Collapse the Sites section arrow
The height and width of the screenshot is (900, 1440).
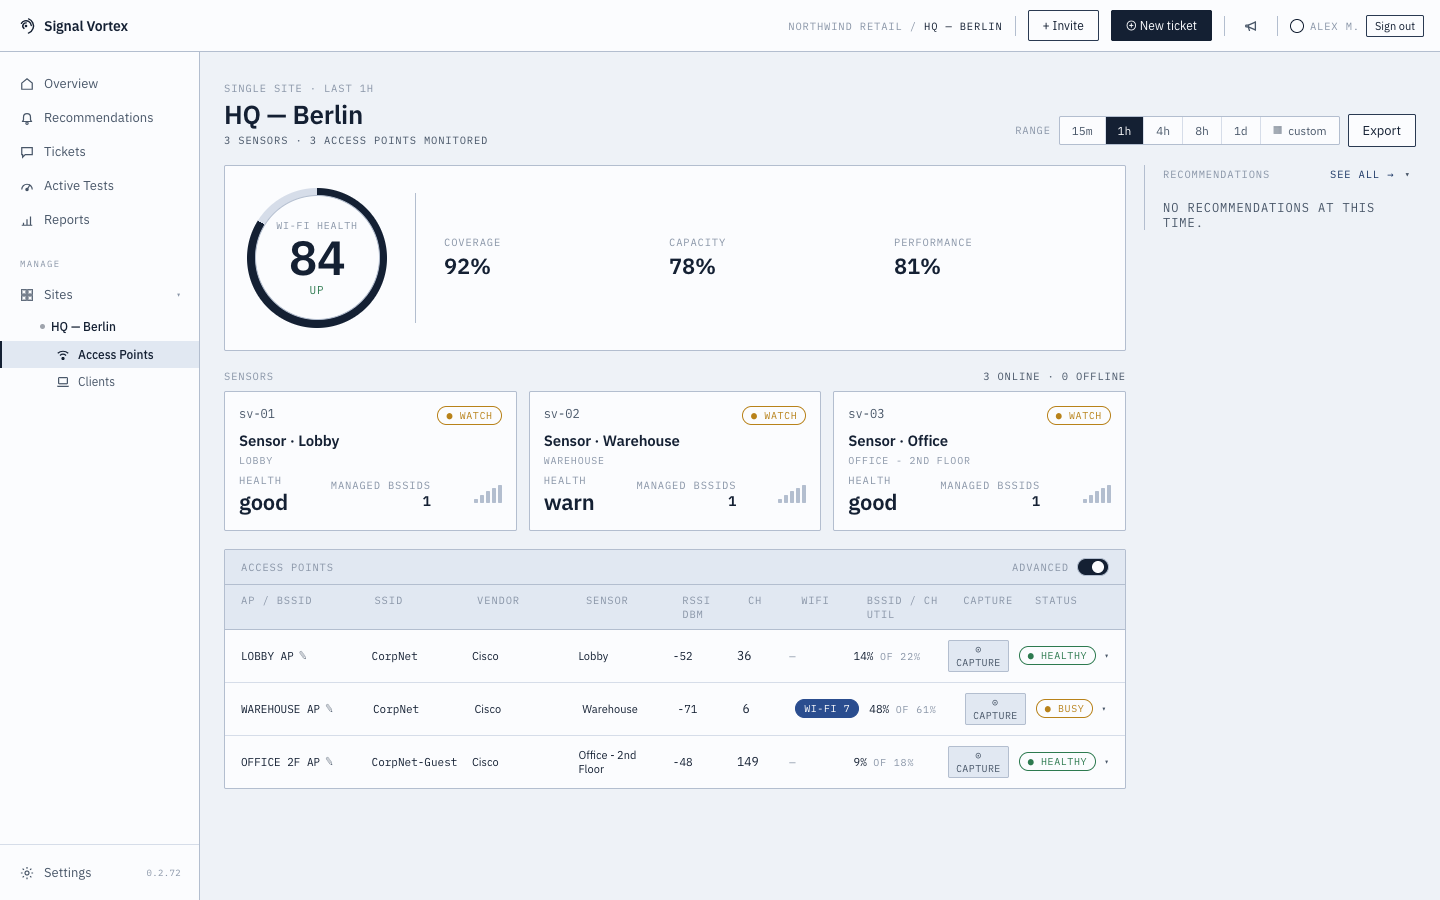pos(179,295)
